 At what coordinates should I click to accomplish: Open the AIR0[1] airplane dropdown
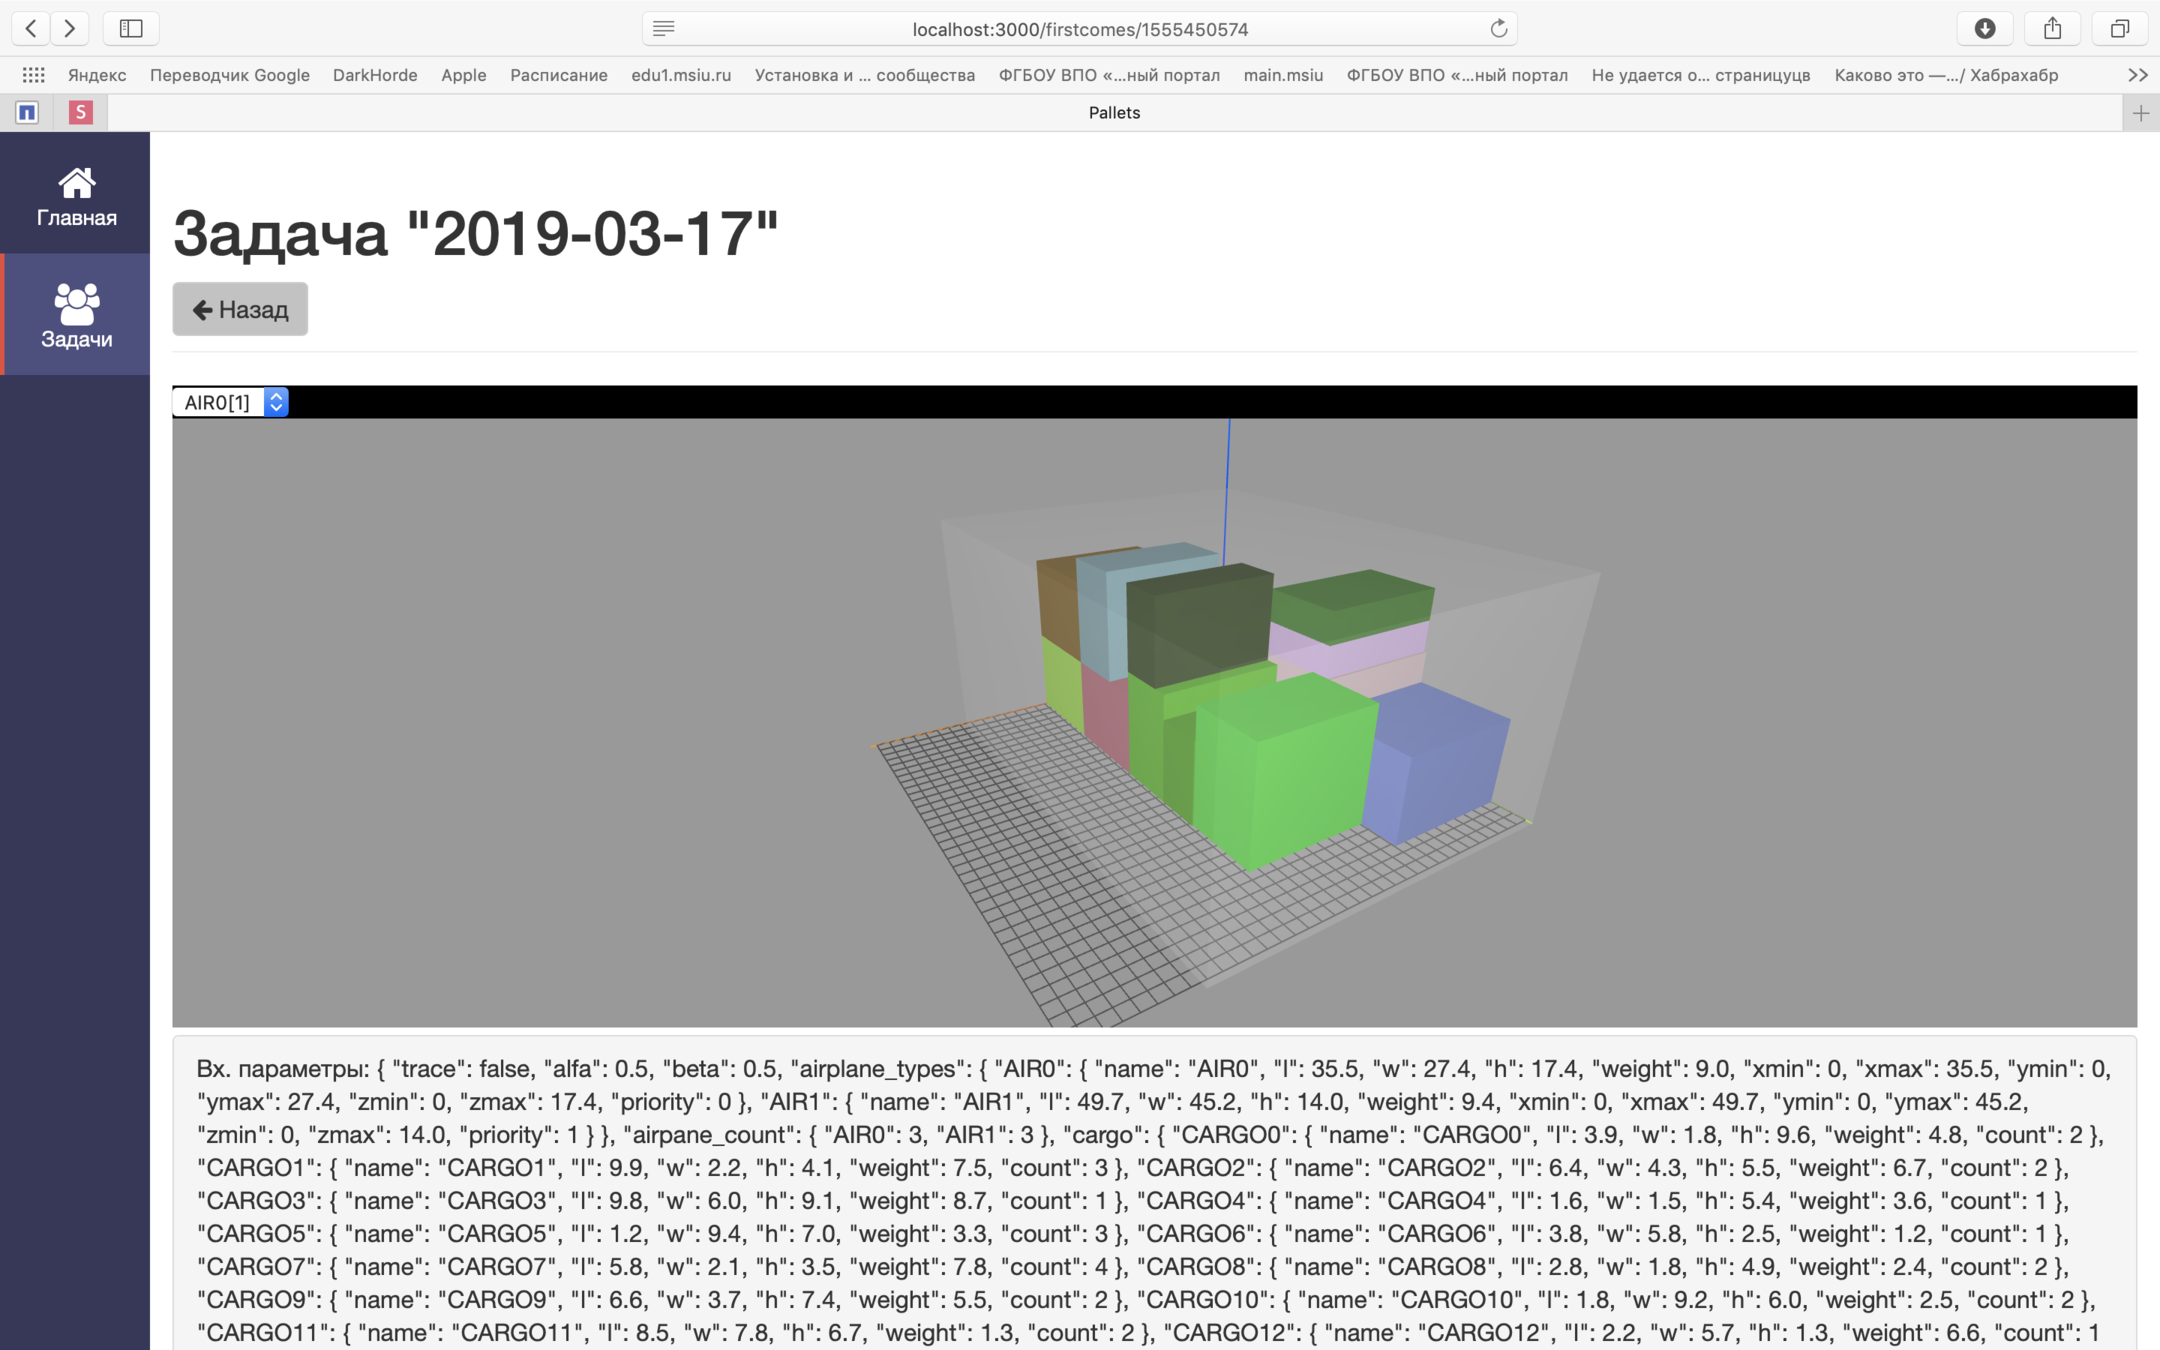point(231,402)
